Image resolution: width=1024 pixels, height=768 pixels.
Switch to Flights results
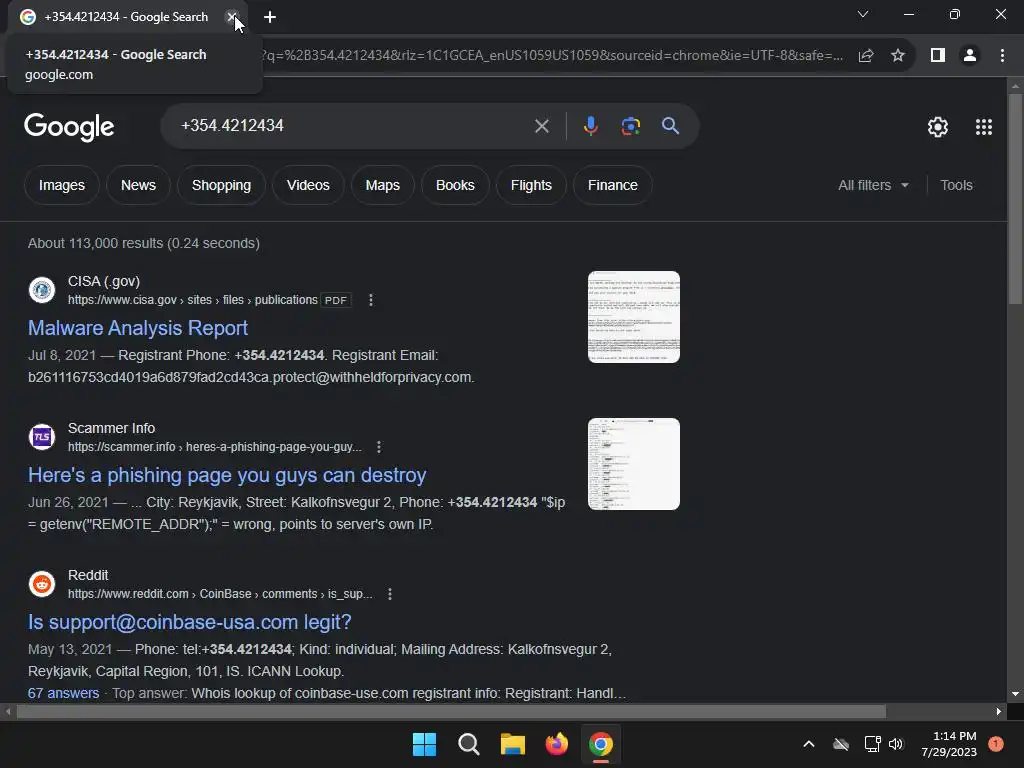(x=532, y=185)
